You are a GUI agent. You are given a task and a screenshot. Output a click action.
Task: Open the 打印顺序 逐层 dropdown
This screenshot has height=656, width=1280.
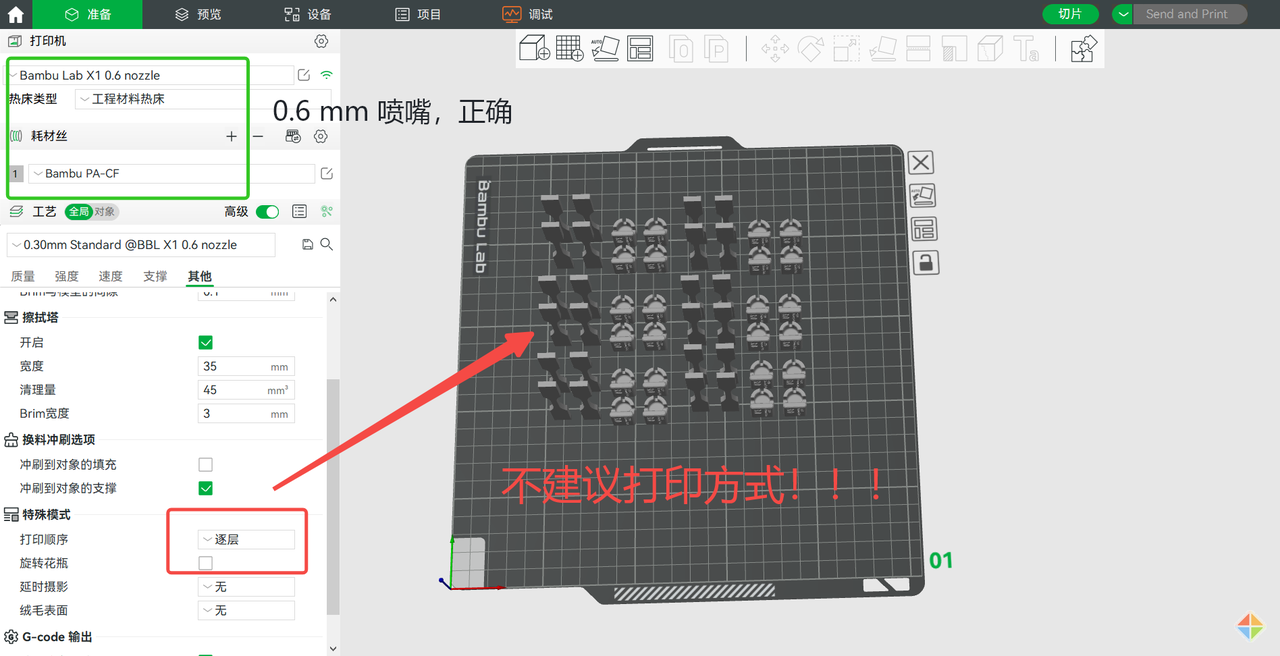point(246,539)
